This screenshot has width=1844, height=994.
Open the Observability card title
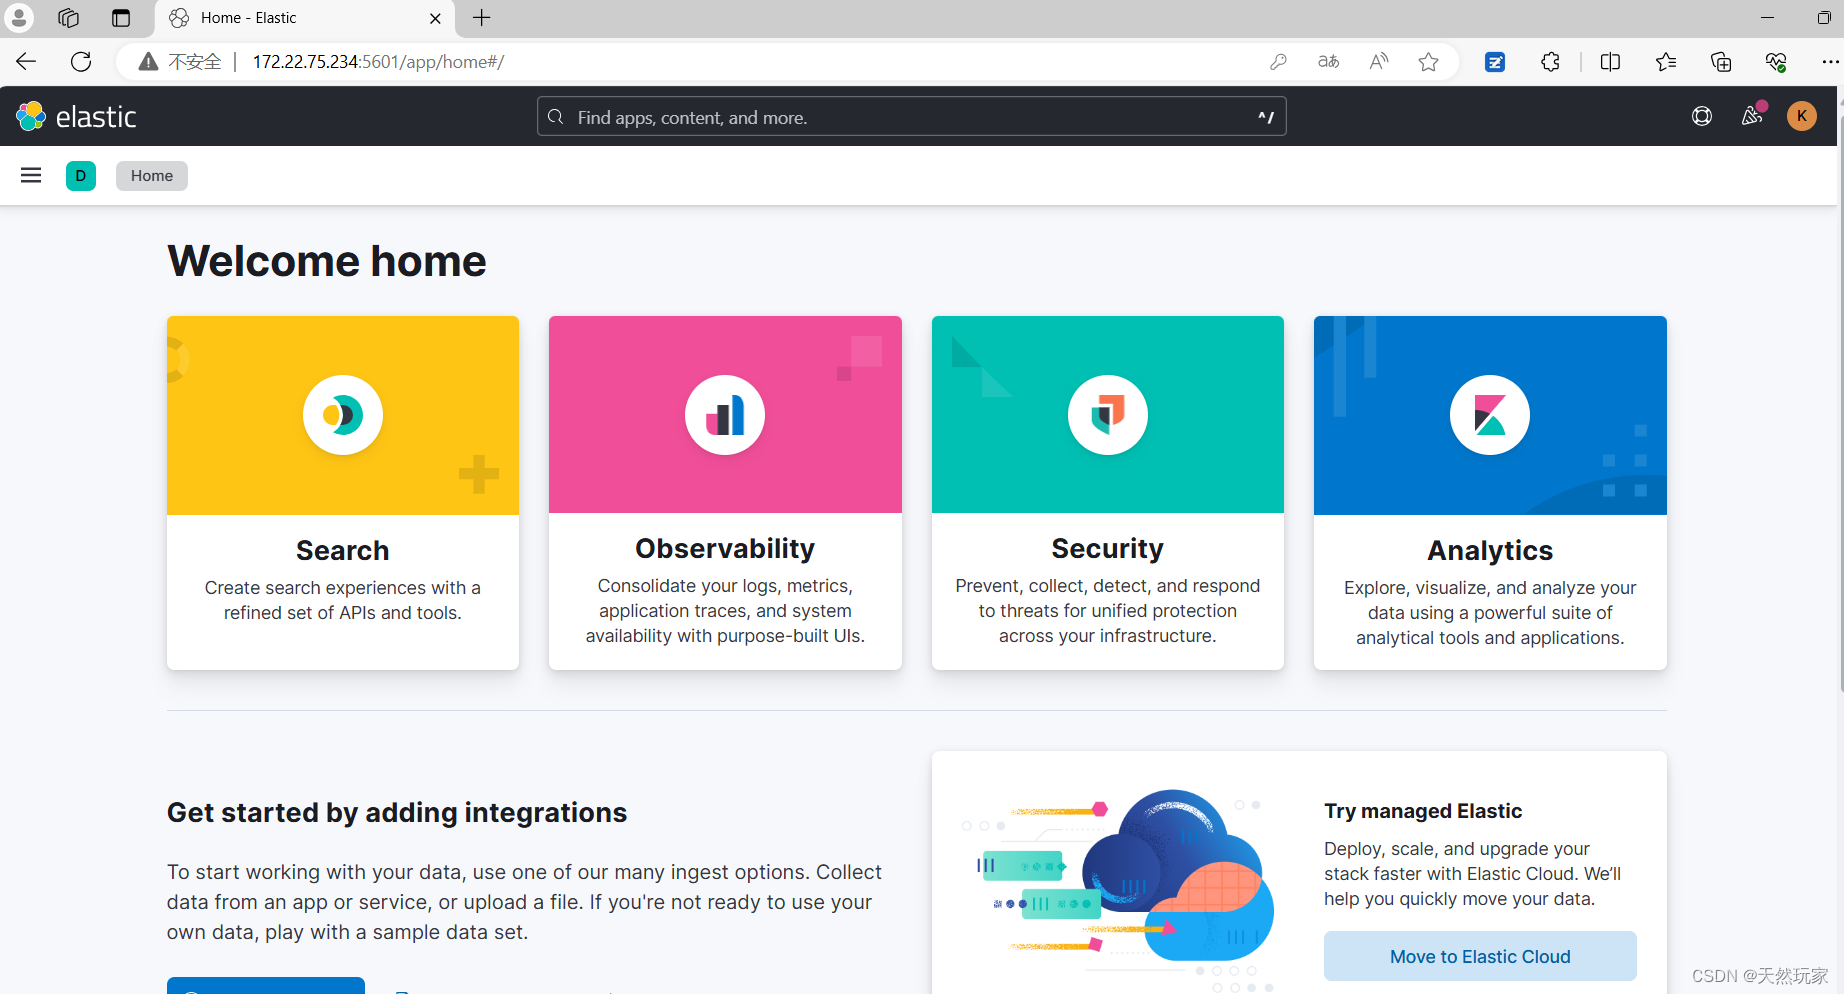click(x=725, y=549)
